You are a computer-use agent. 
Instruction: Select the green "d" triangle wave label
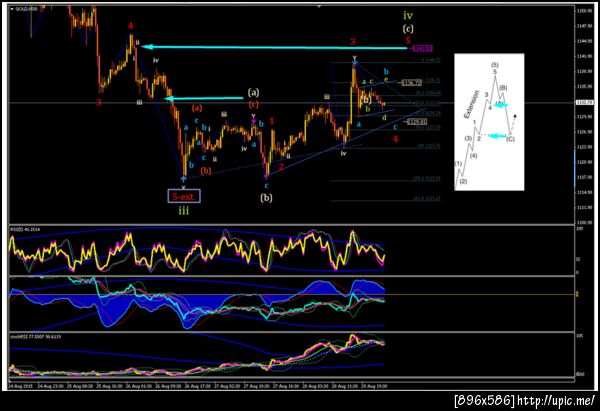tap(385, 118)
